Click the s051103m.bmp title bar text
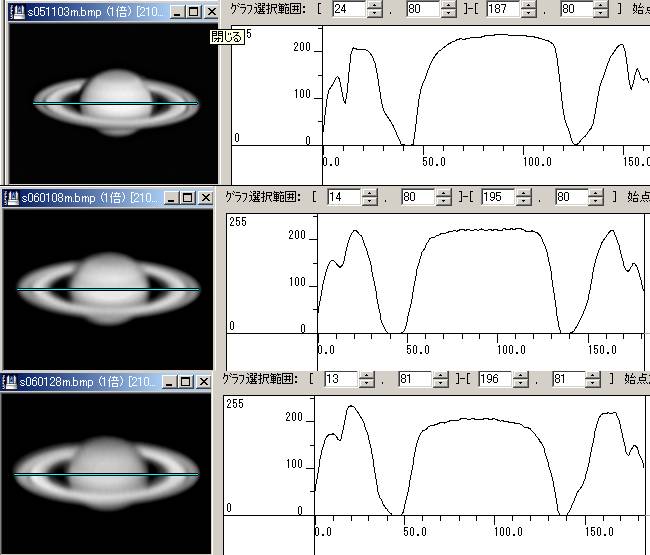The image size is (650, 555). pyautogui.click(x=95, y=12)
